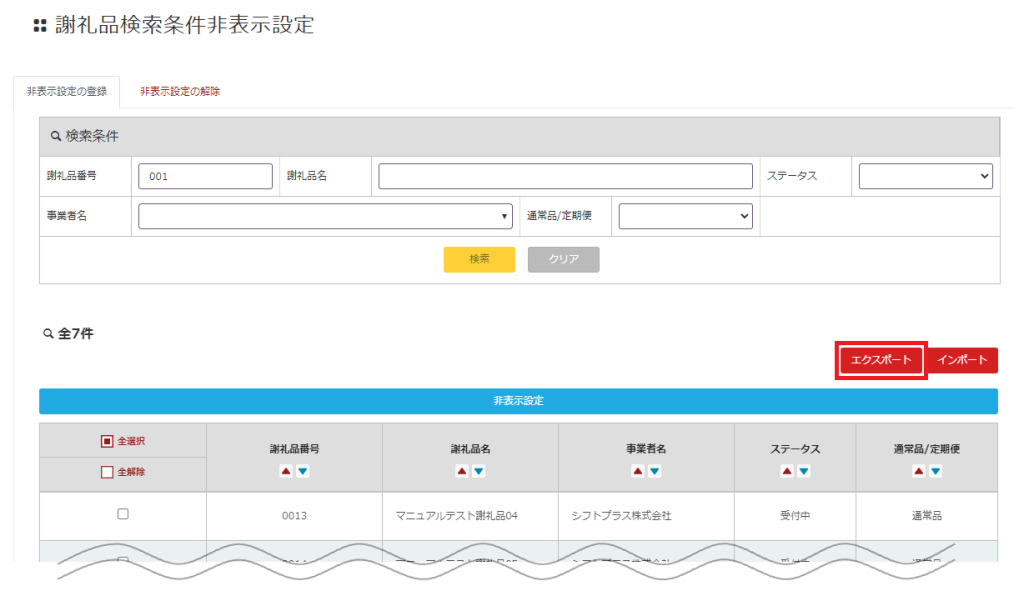Check the 全選択 select-all checkbox
The height and width of the screenshot is (596, 1024).
point(107,441)
